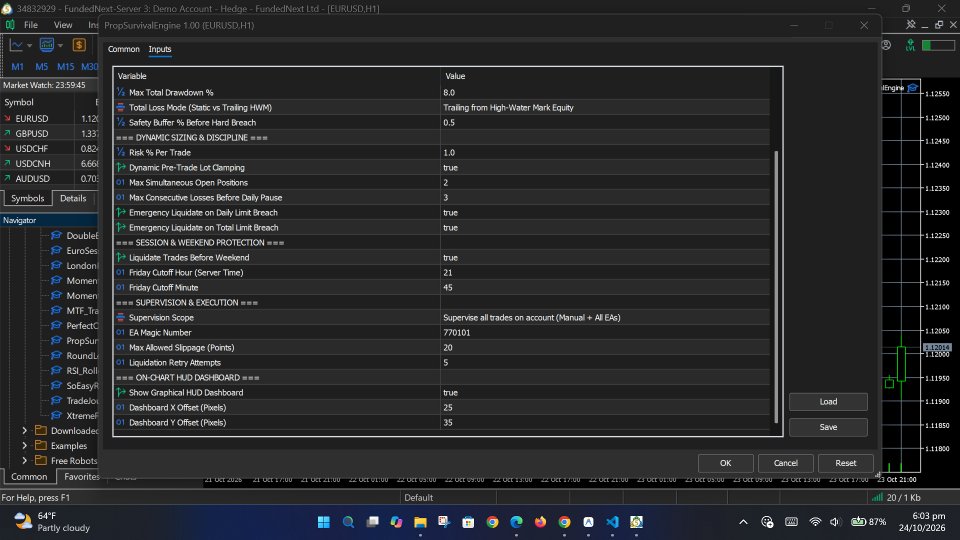
Task: Click the green LVL level icon
Action: point(910,45)
